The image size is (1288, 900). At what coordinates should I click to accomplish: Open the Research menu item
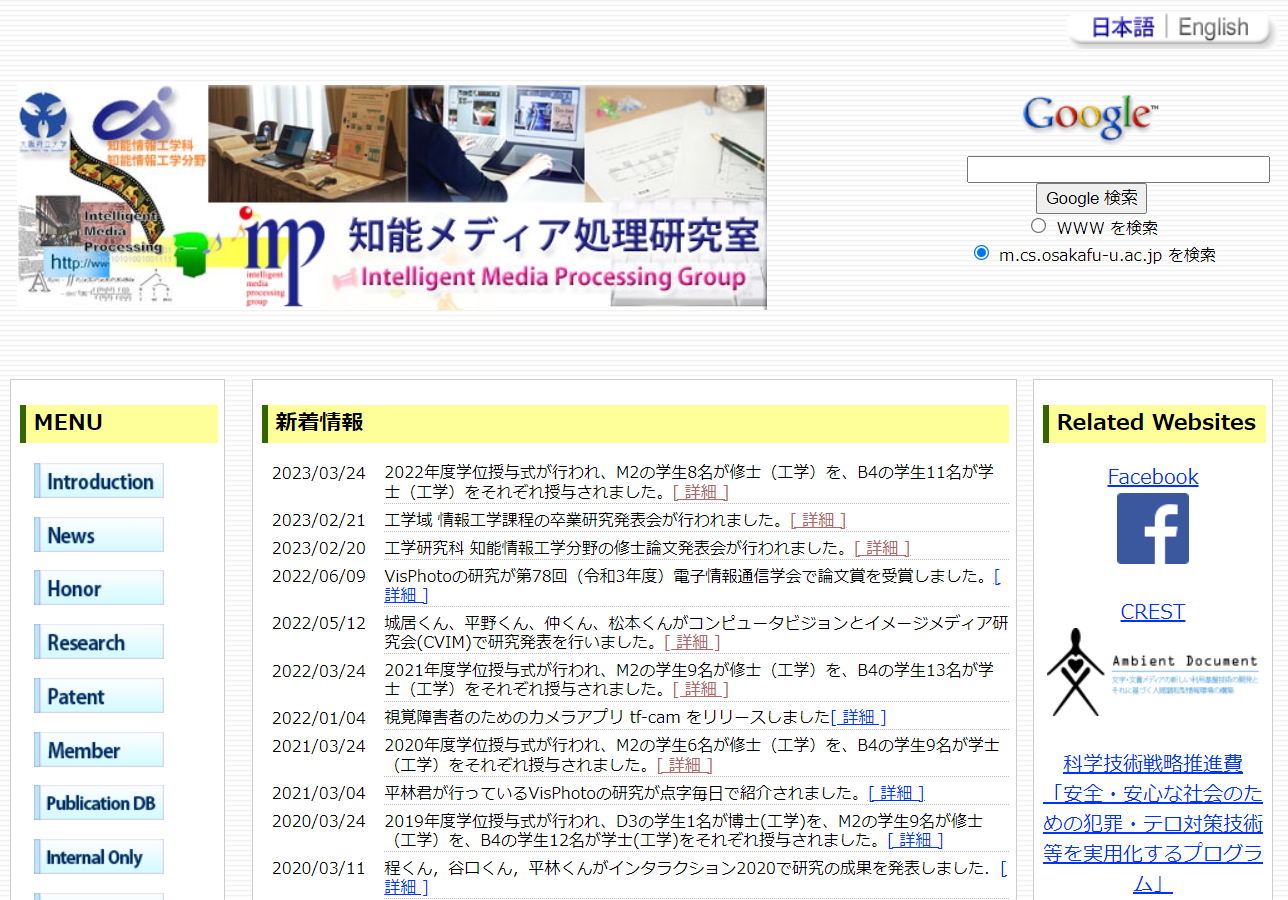pyautogui.click(x=99, y=642)
